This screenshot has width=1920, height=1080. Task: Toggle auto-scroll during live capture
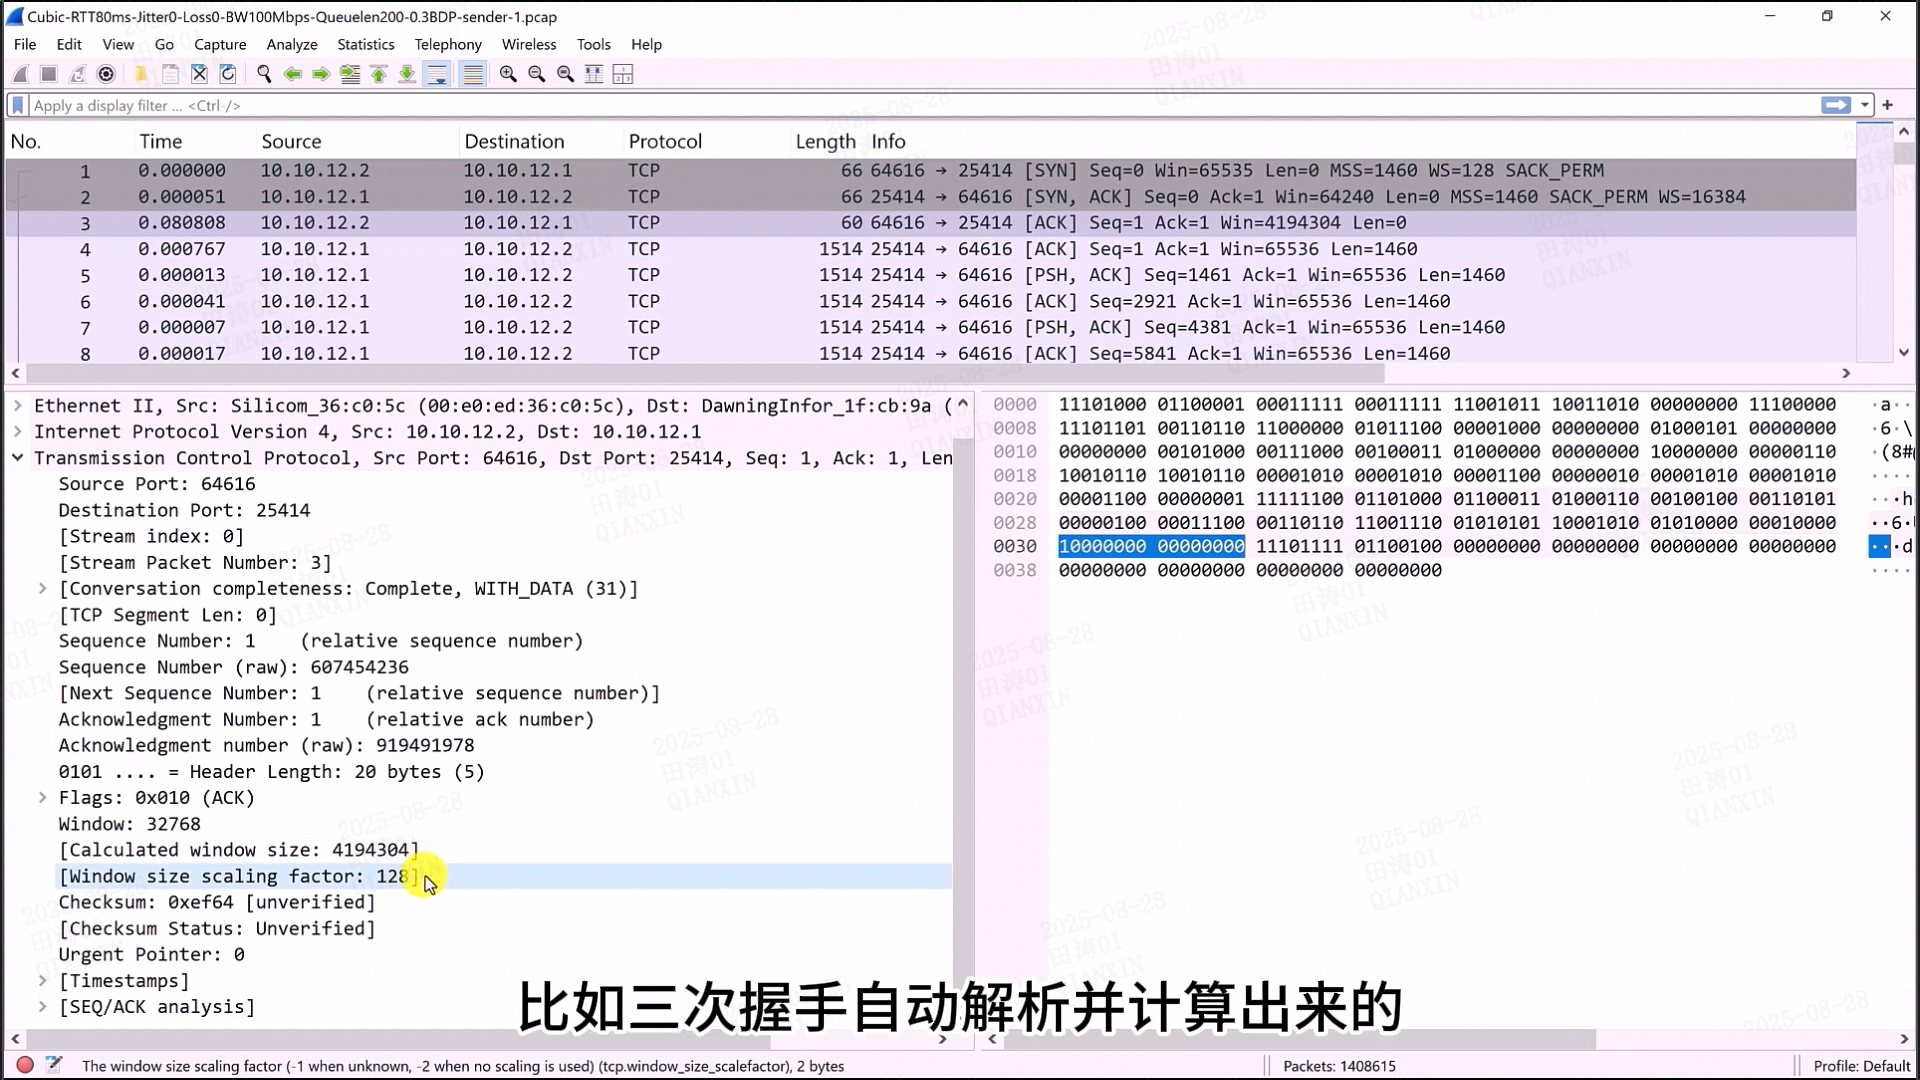pyautogui.click(x=437, y=74)
